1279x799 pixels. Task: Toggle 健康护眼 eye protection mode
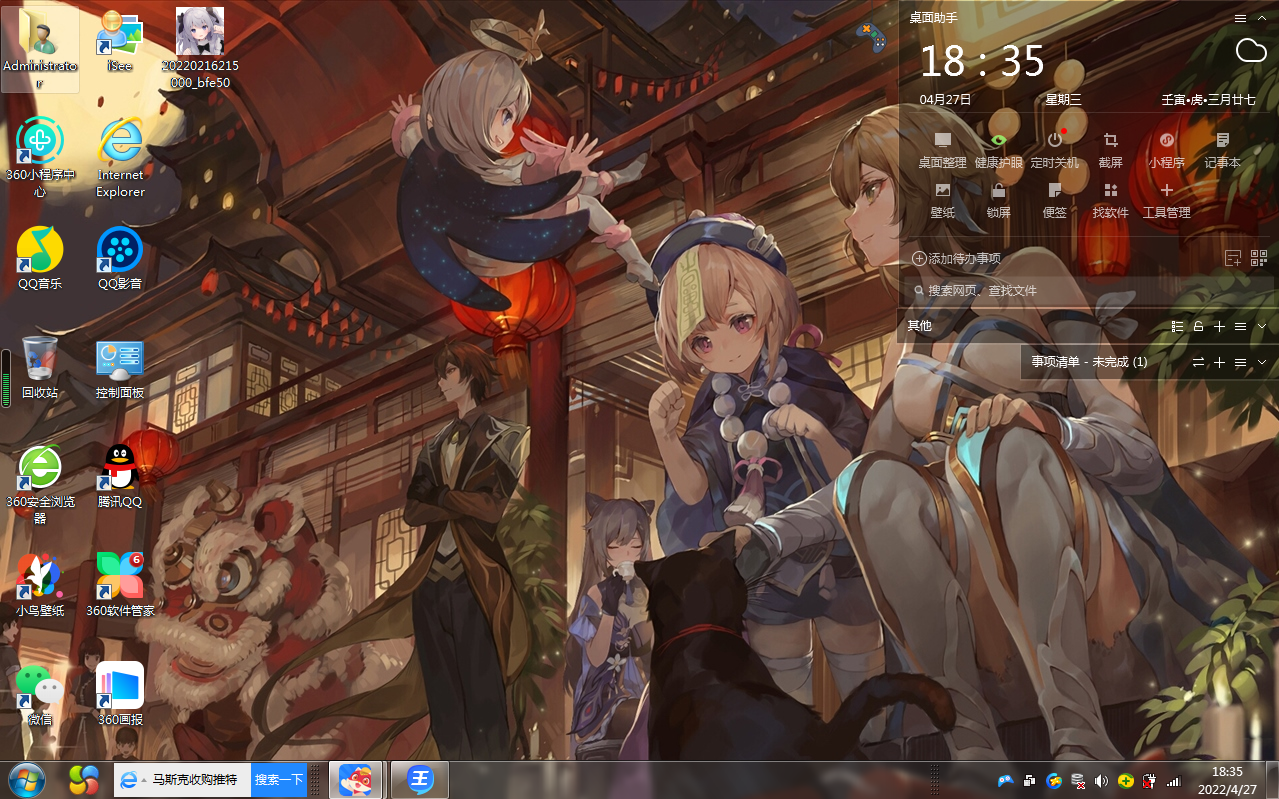pos(998,150)
